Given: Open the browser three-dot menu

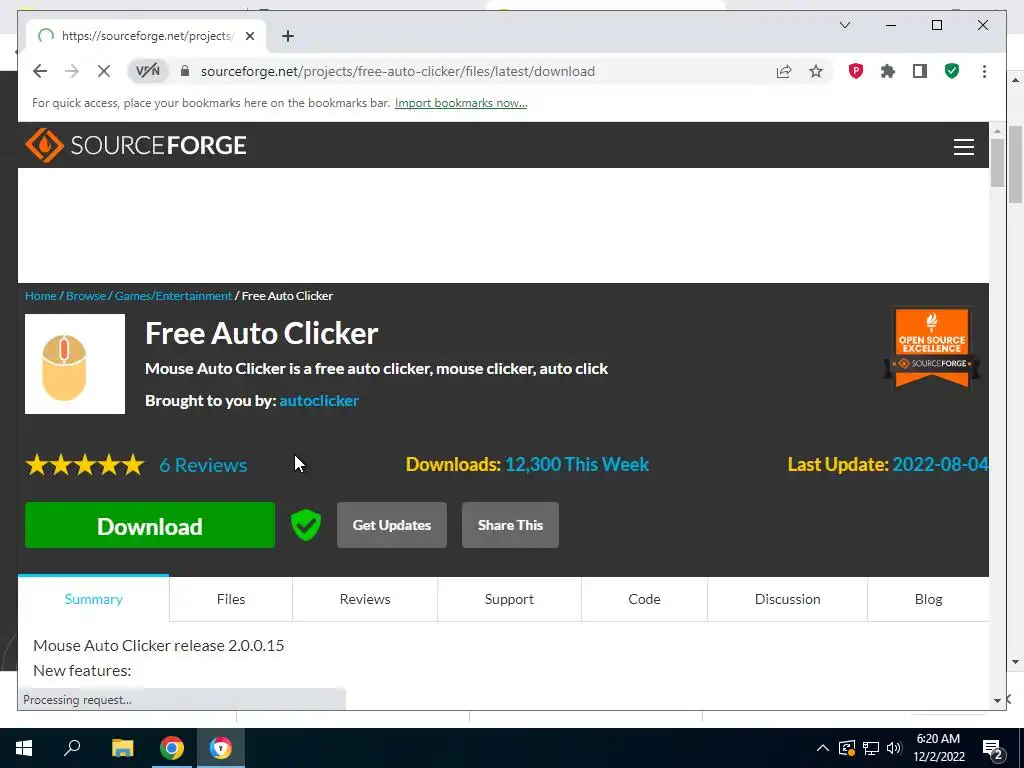Looking at the screenshot, I should [984, 71].
